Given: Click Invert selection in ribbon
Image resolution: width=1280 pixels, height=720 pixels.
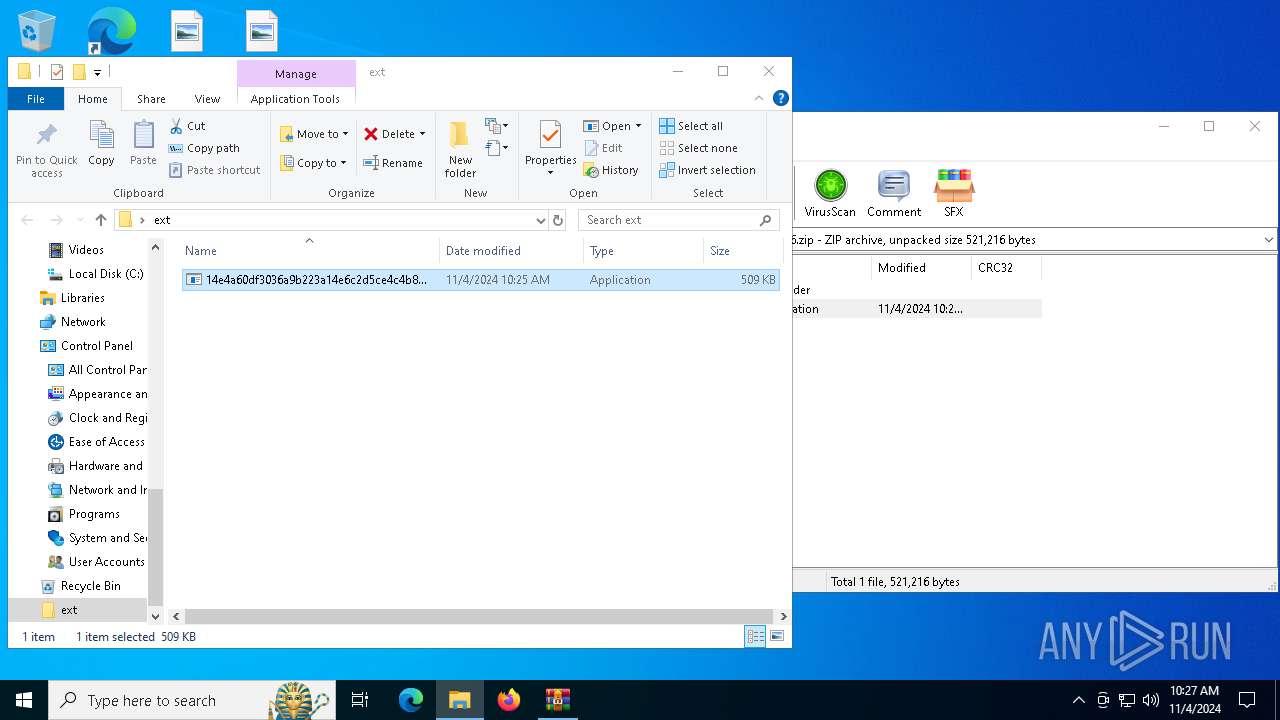Looking at the screenshot, I should (707, 170).
